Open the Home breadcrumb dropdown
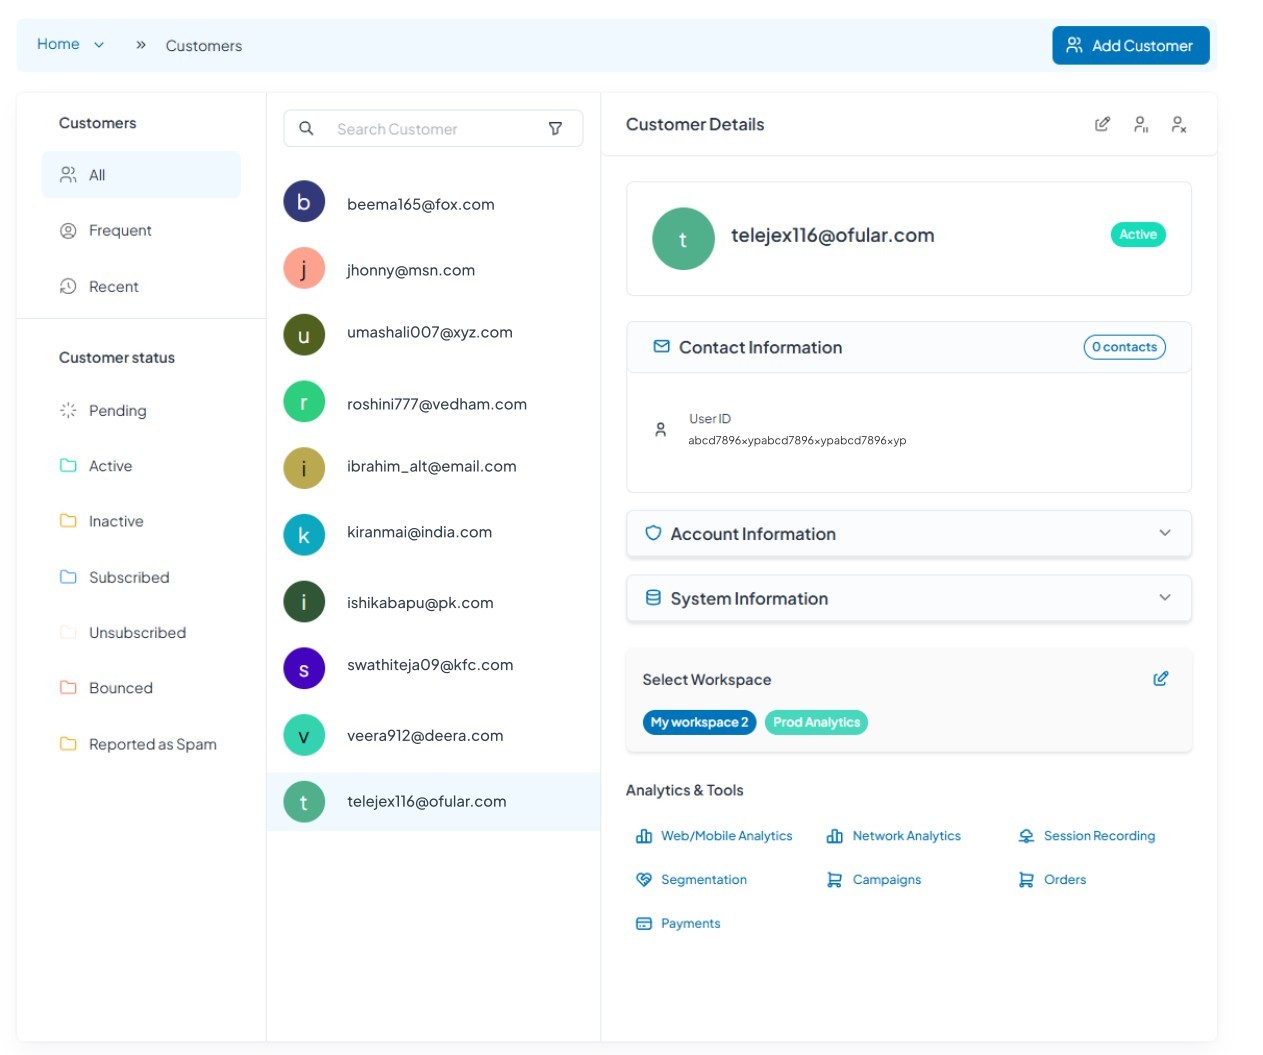The width and height of the screenshot is (1263, 1055). click(71, 44)
